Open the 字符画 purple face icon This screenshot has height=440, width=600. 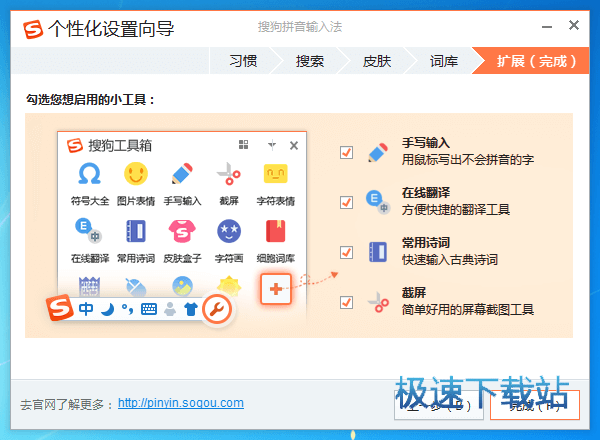pyautogui.click(x=229, y=231)
